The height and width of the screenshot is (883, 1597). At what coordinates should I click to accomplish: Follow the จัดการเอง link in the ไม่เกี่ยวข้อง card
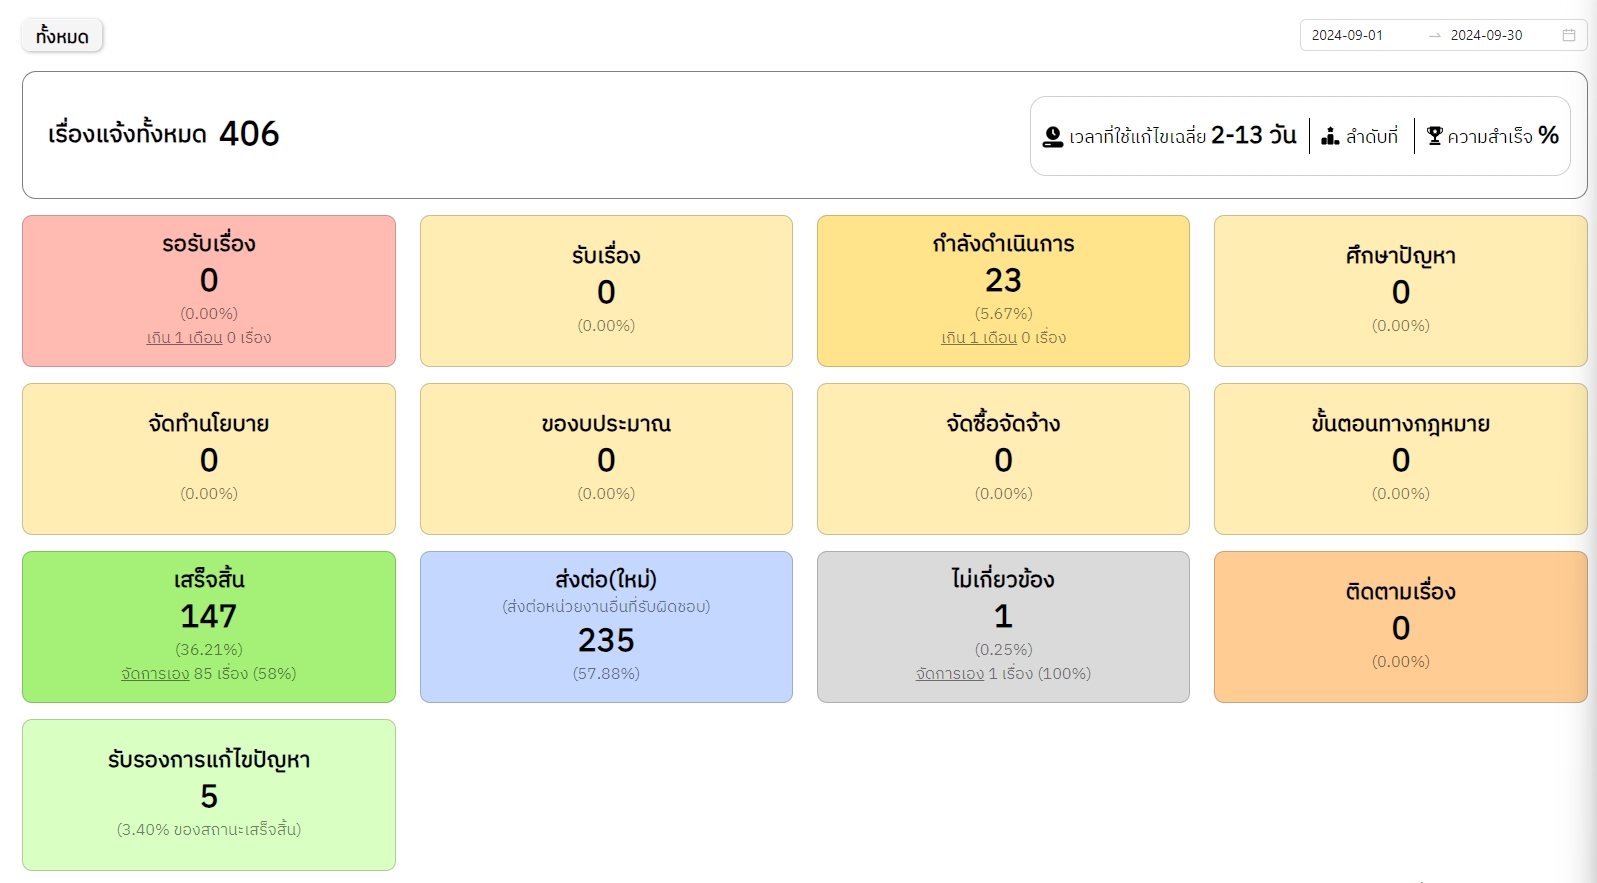949,674
